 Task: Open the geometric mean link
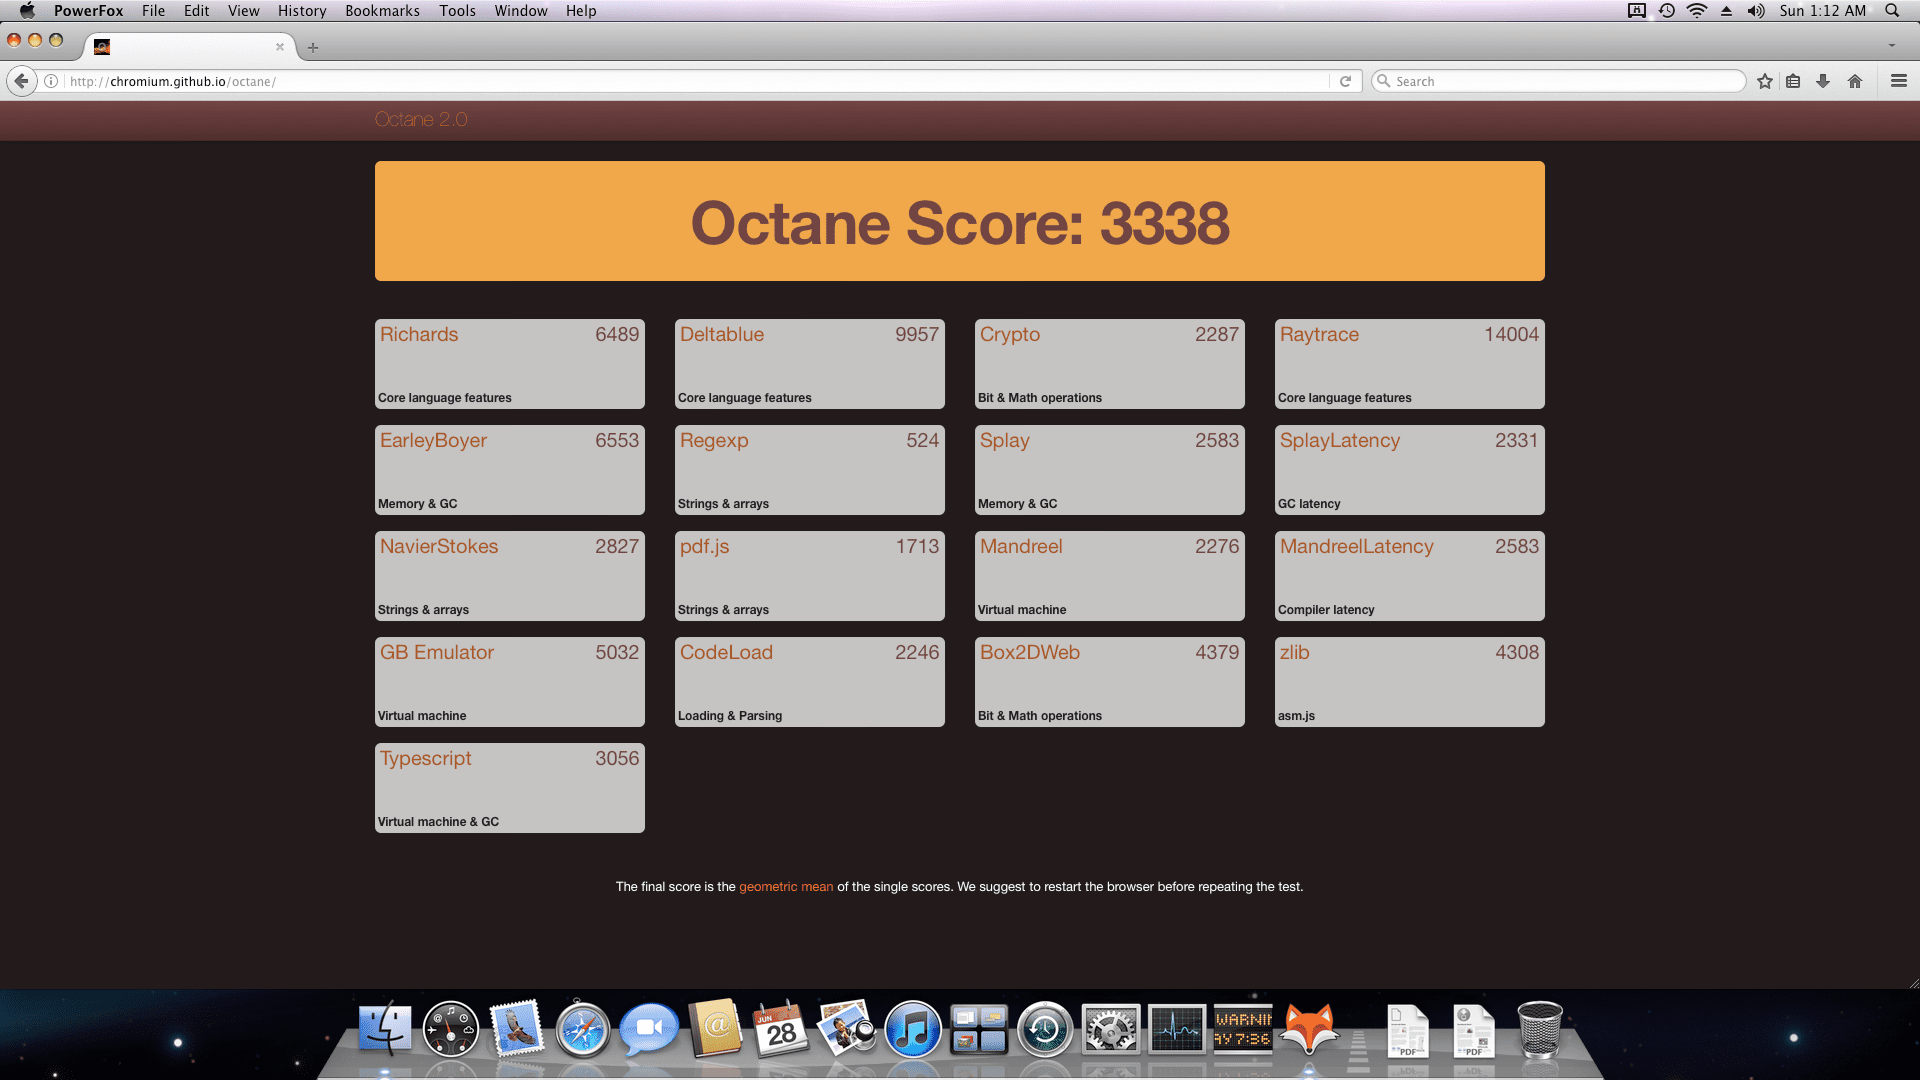point(786,887)
